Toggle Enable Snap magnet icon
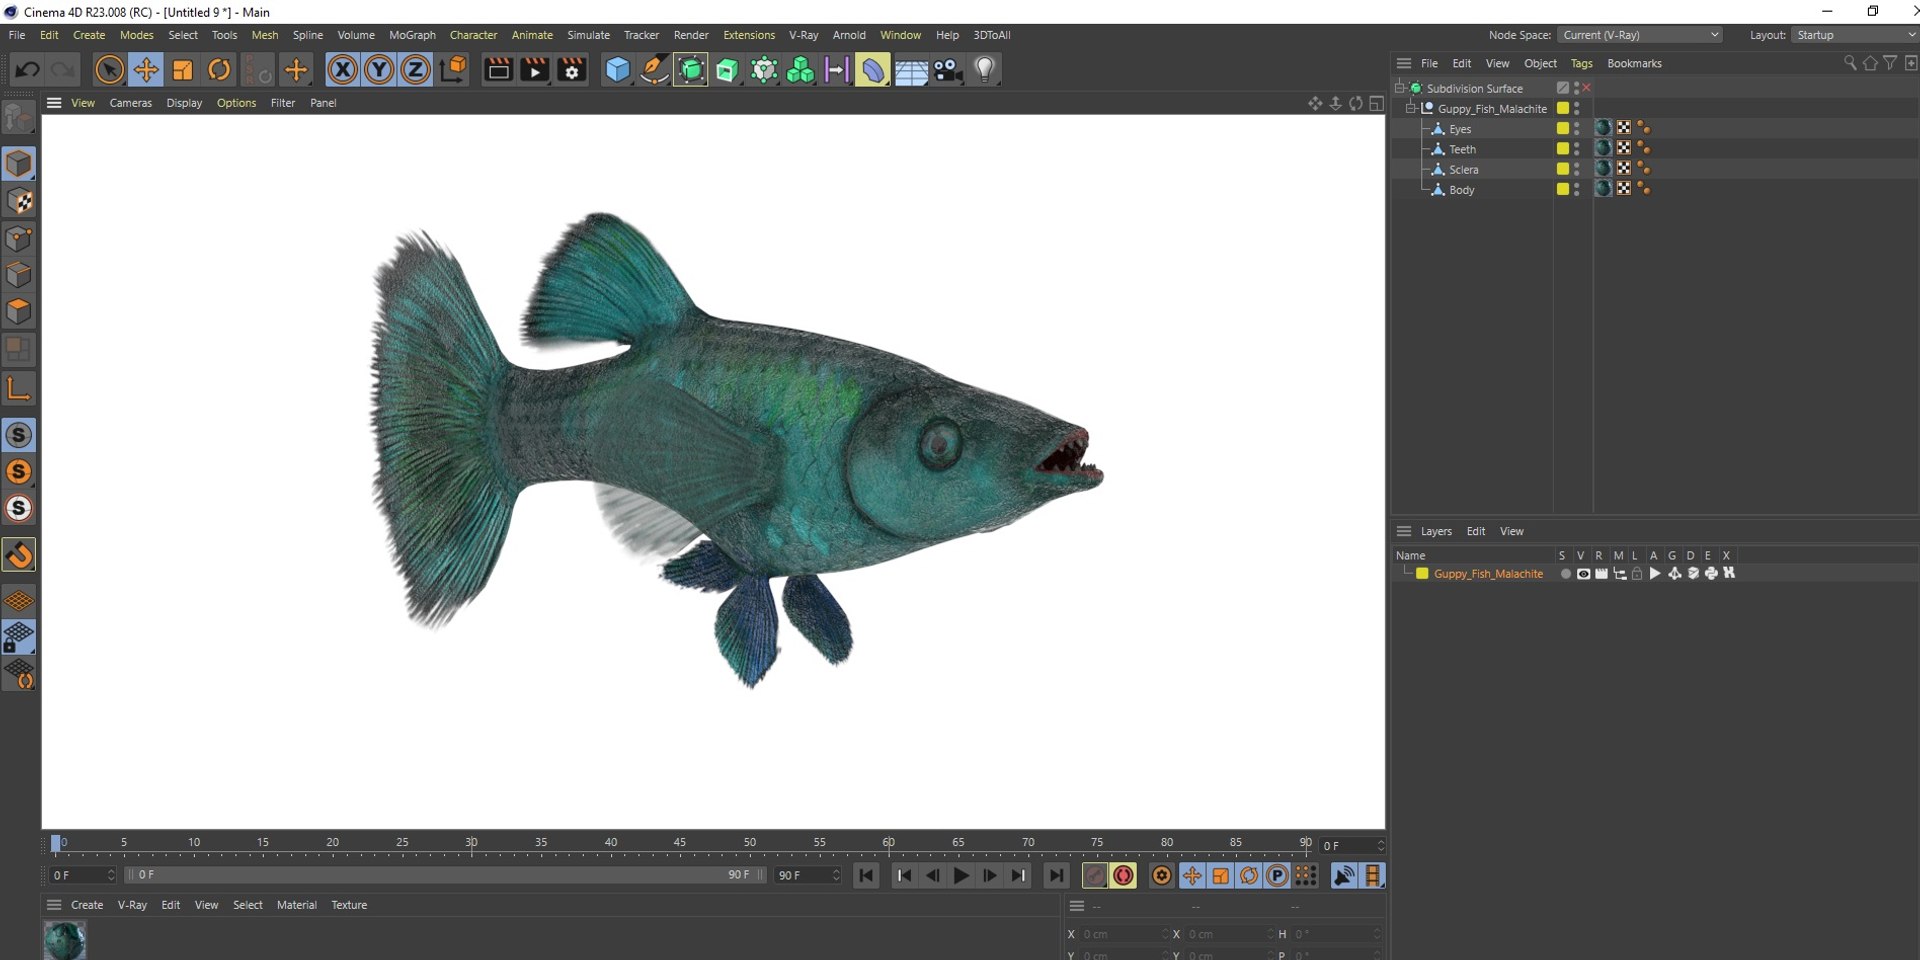Viewport: 1920px width, 960px height. tap(19, 555)
